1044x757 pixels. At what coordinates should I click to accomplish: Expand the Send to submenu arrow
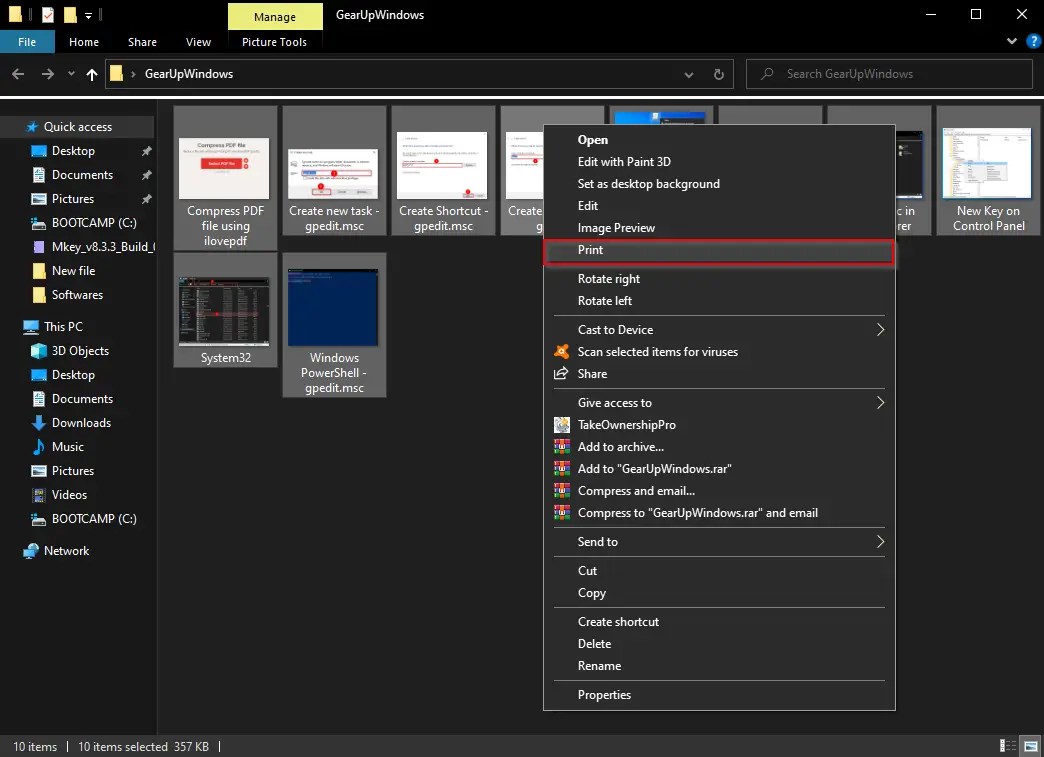point(880,542)
